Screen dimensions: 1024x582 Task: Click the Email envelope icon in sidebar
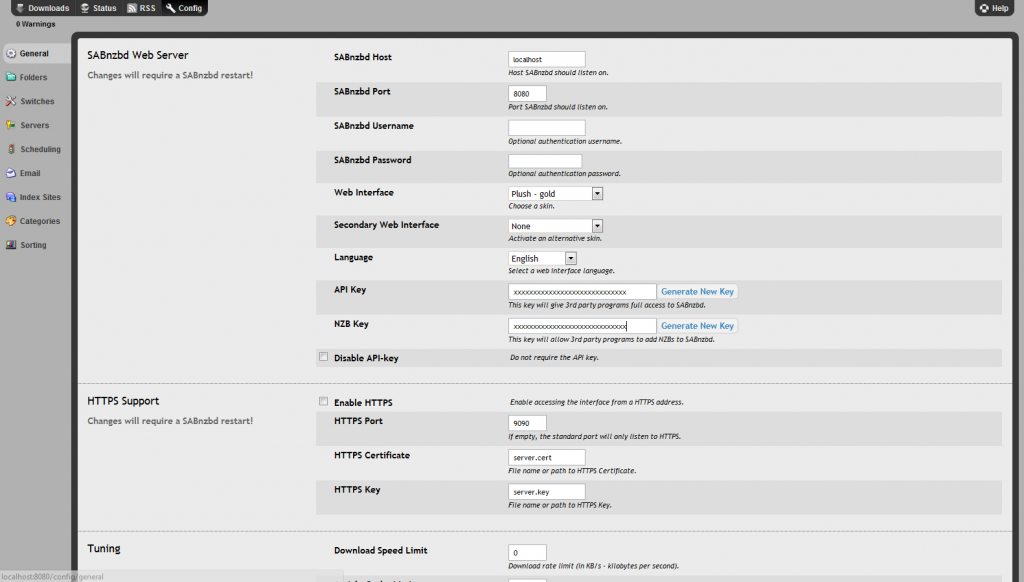pos(11,173)
